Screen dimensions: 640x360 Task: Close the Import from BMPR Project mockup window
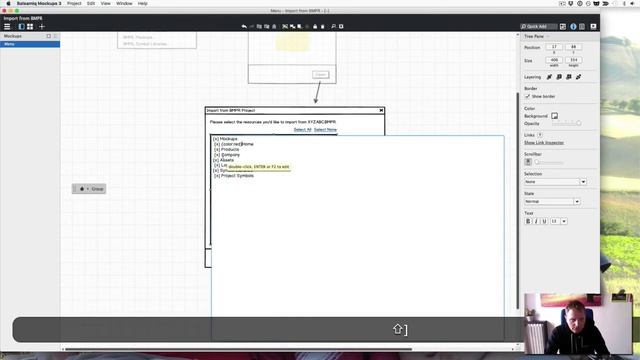[381, 110]
